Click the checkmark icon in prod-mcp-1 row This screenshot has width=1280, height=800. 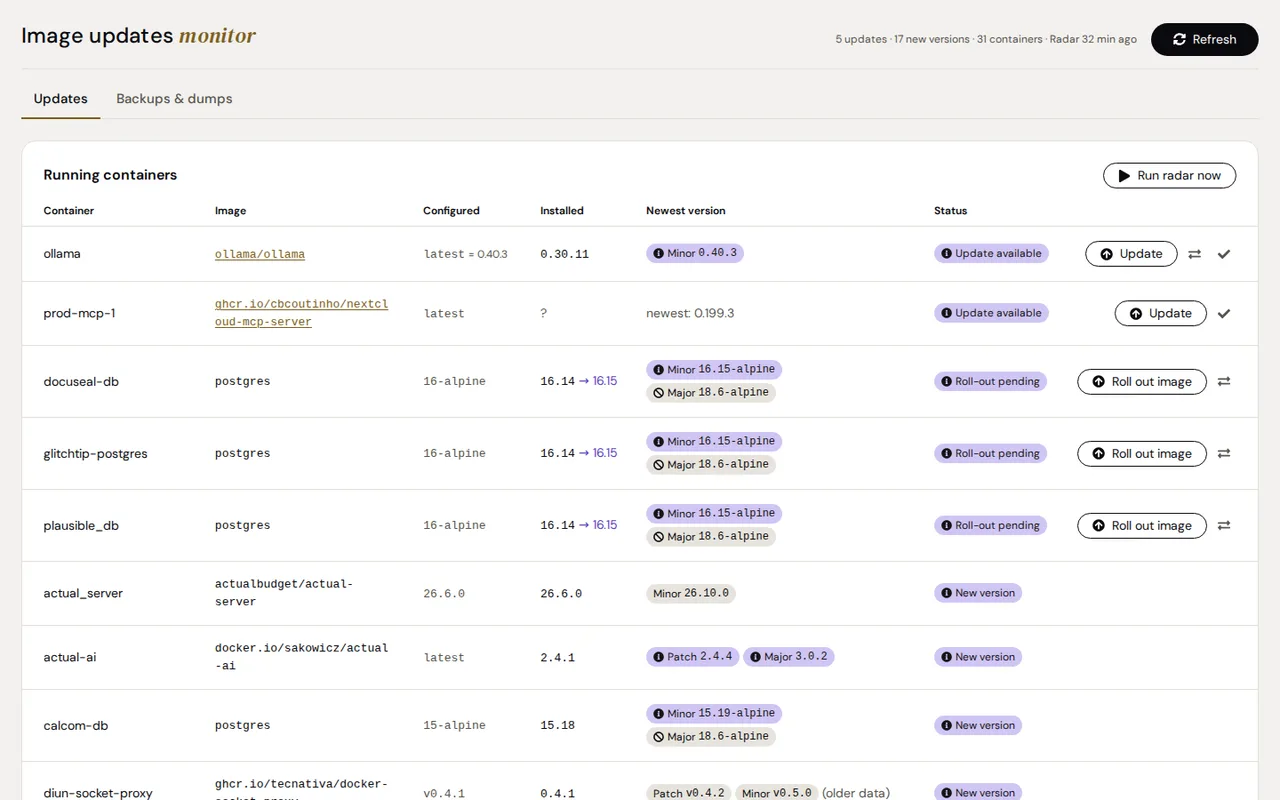[1224, 313]
